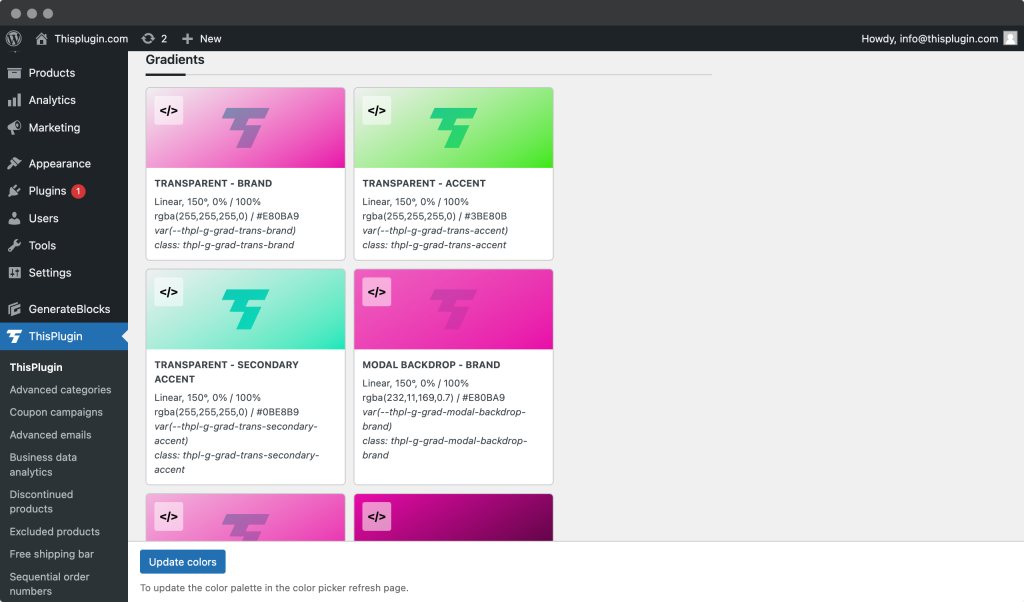
Task: Click the WordPress logo in the admin bar
Action: 13,39
